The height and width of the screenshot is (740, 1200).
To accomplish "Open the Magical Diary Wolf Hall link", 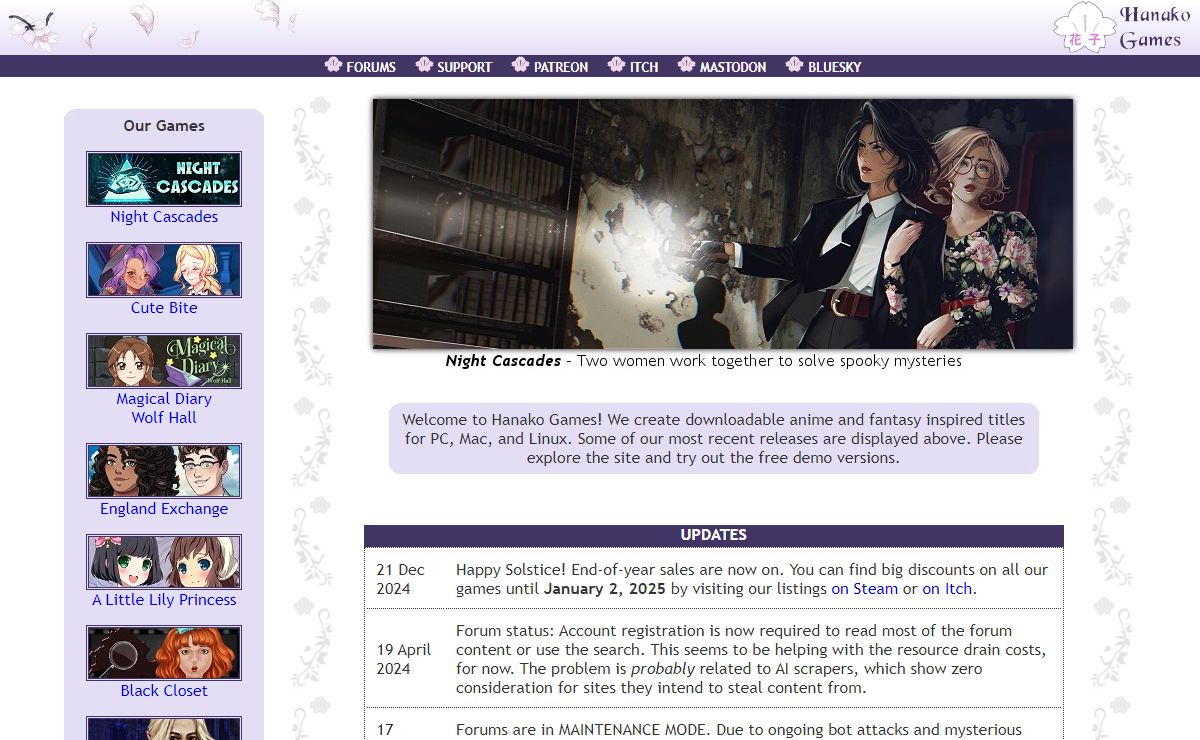I will pyautogui.click(x=164, y=408).
